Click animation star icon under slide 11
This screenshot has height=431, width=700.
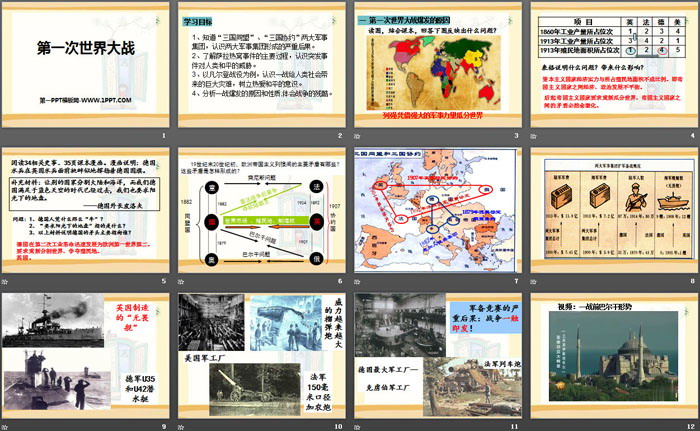[x=357, y=427]
